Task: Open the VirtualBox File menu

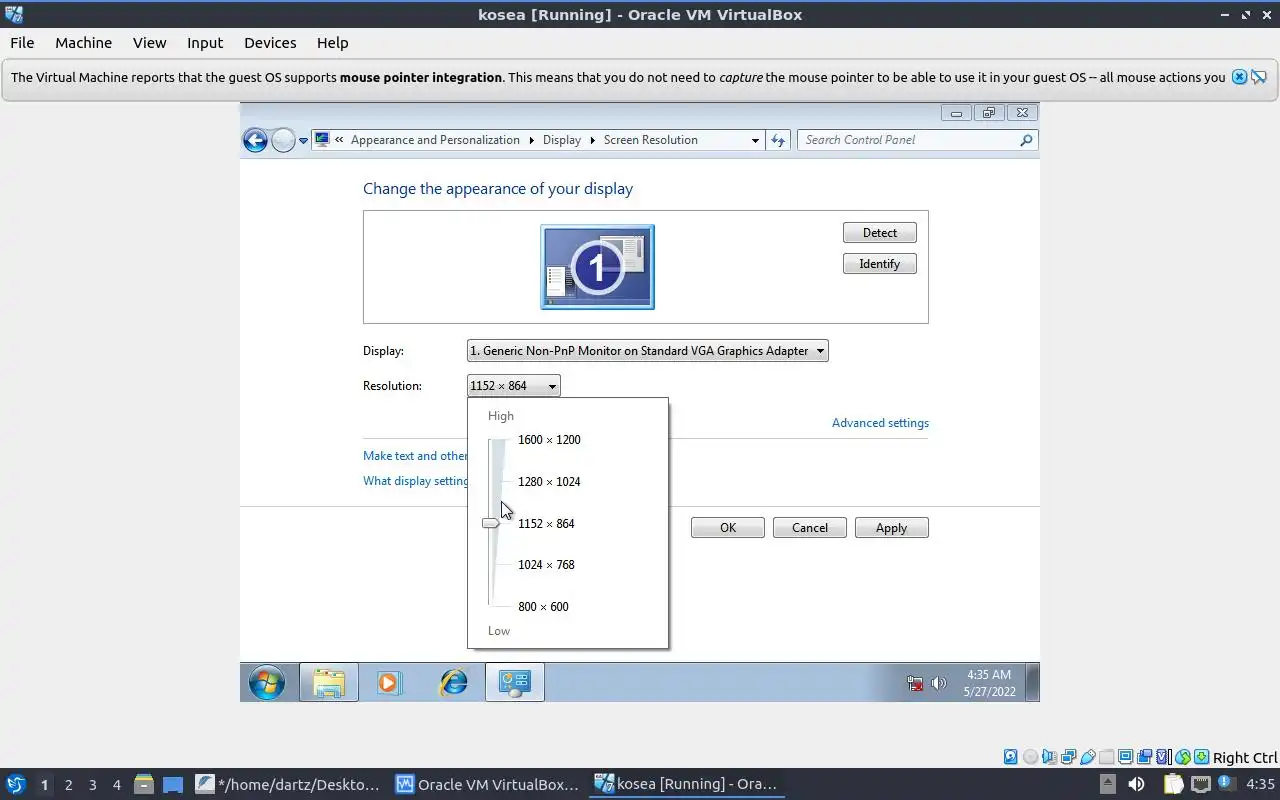Action: coord(22,43)
